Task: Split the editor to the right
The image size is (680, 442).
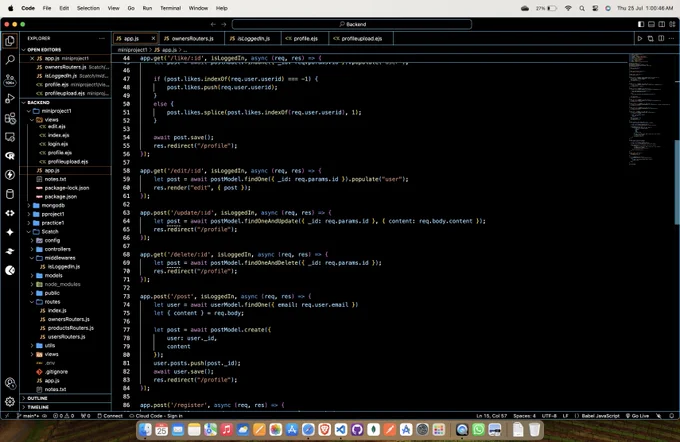Action: click(661, 39)
